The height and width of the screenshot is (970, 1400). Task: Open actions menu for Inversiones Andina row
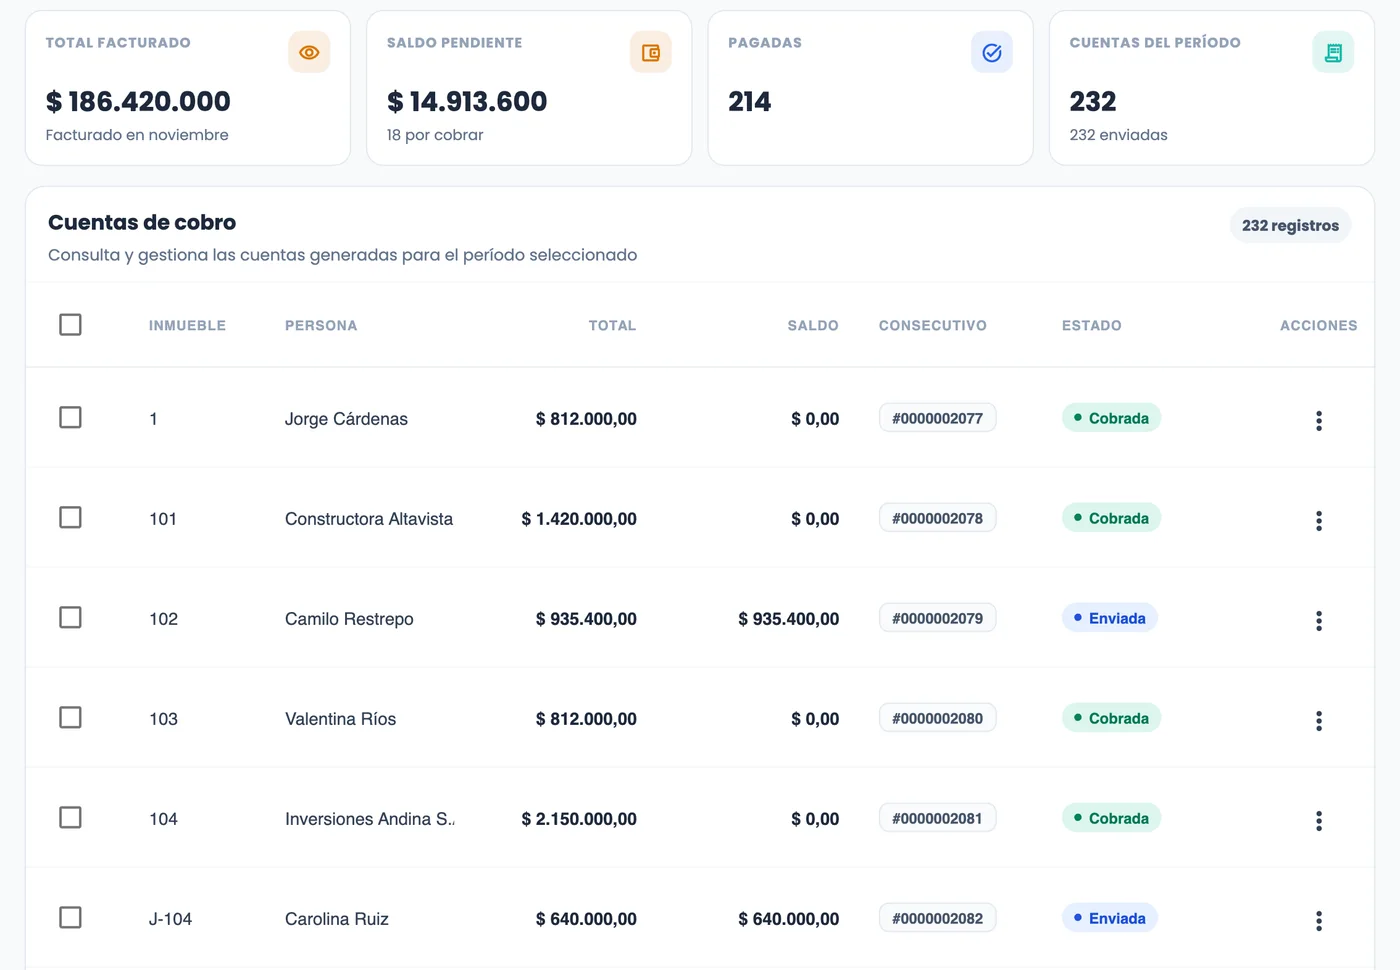1319,820
